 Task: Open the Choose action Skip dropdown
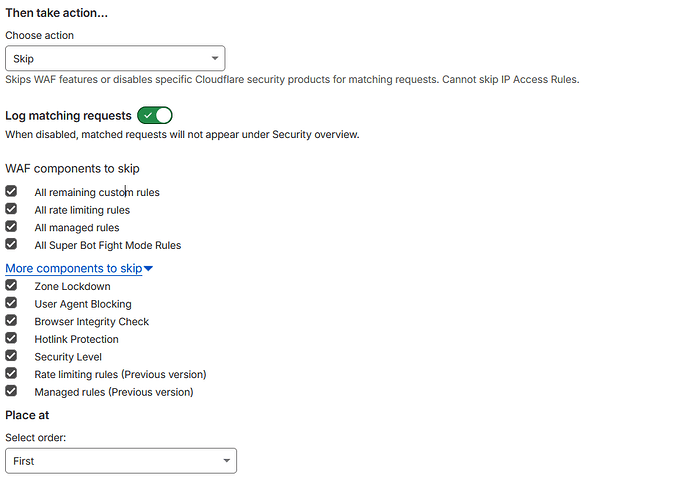click(x=115, y=58)
